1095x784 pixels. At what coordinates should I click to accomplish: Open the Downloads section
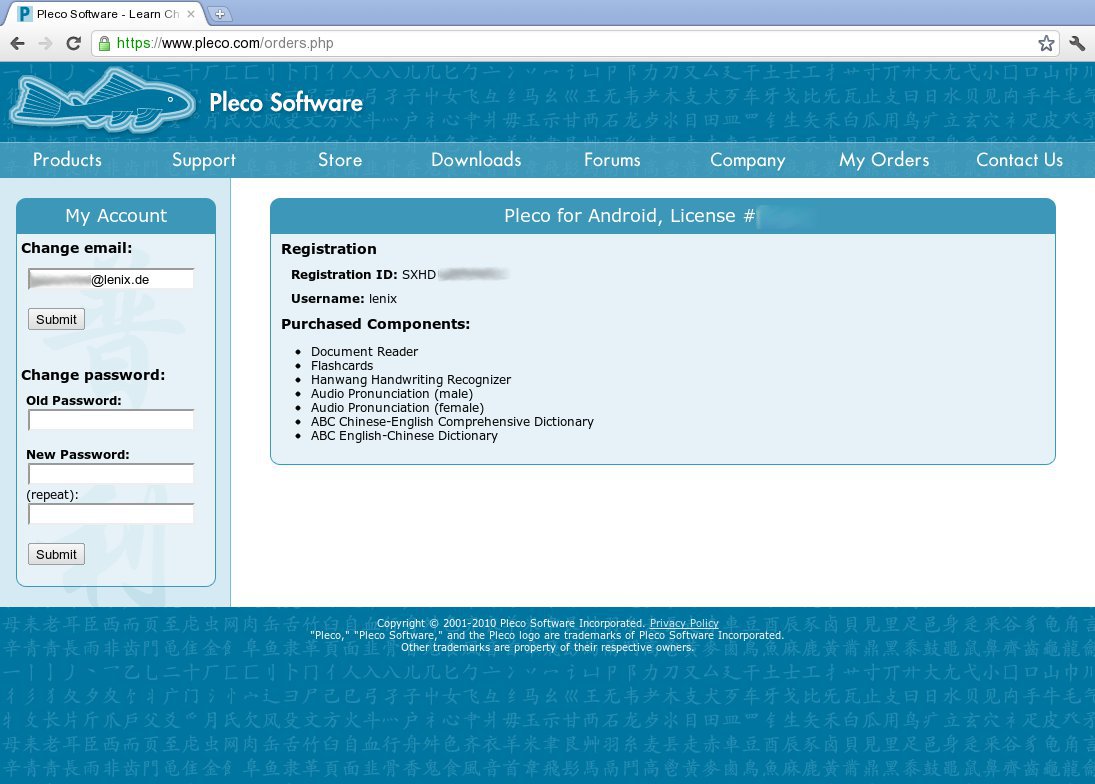click(x=476, y=160)
